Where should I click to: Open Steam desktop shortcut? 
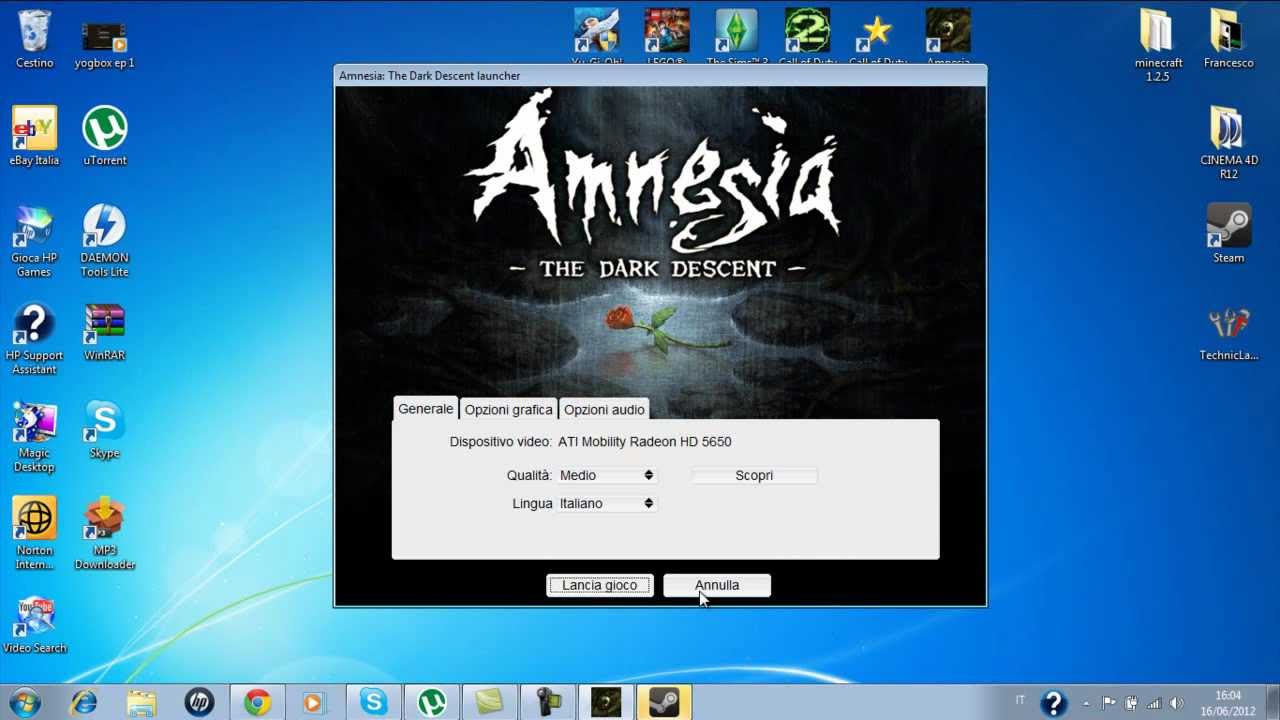(x=1228, y=235)
